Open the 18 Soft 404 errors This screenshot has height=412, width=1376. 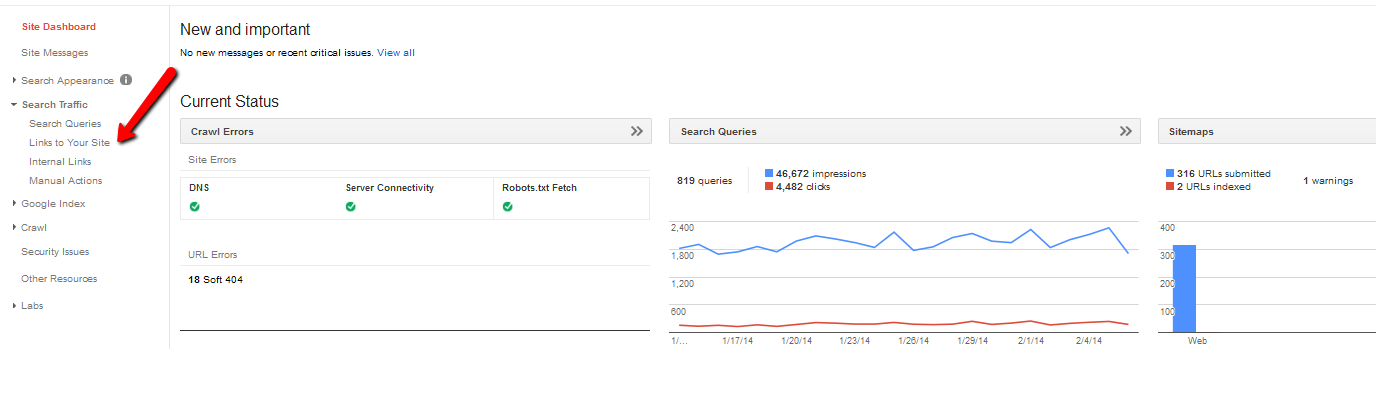(215, 279)
